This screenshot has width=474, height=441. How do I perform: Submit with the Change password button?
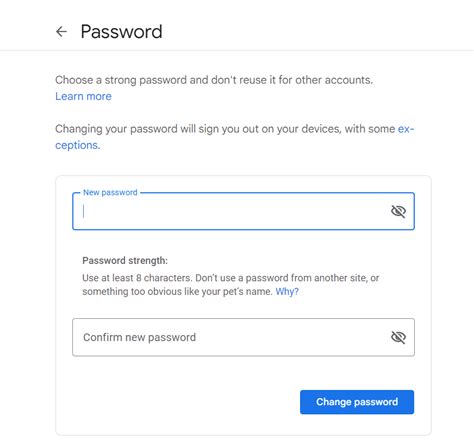(357, 402)
